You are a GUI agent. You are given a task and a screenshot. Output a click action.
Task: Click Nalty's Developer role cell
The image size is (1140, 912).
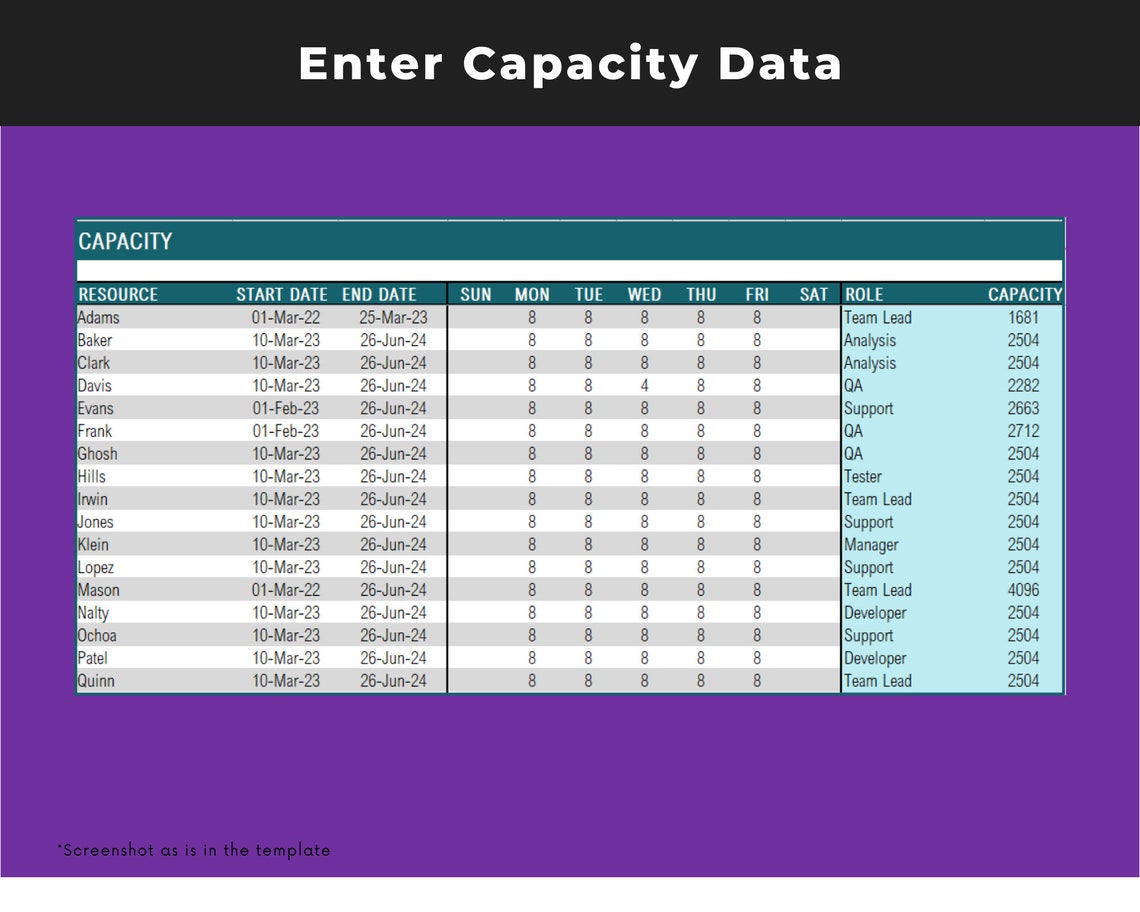pos(875,613)
